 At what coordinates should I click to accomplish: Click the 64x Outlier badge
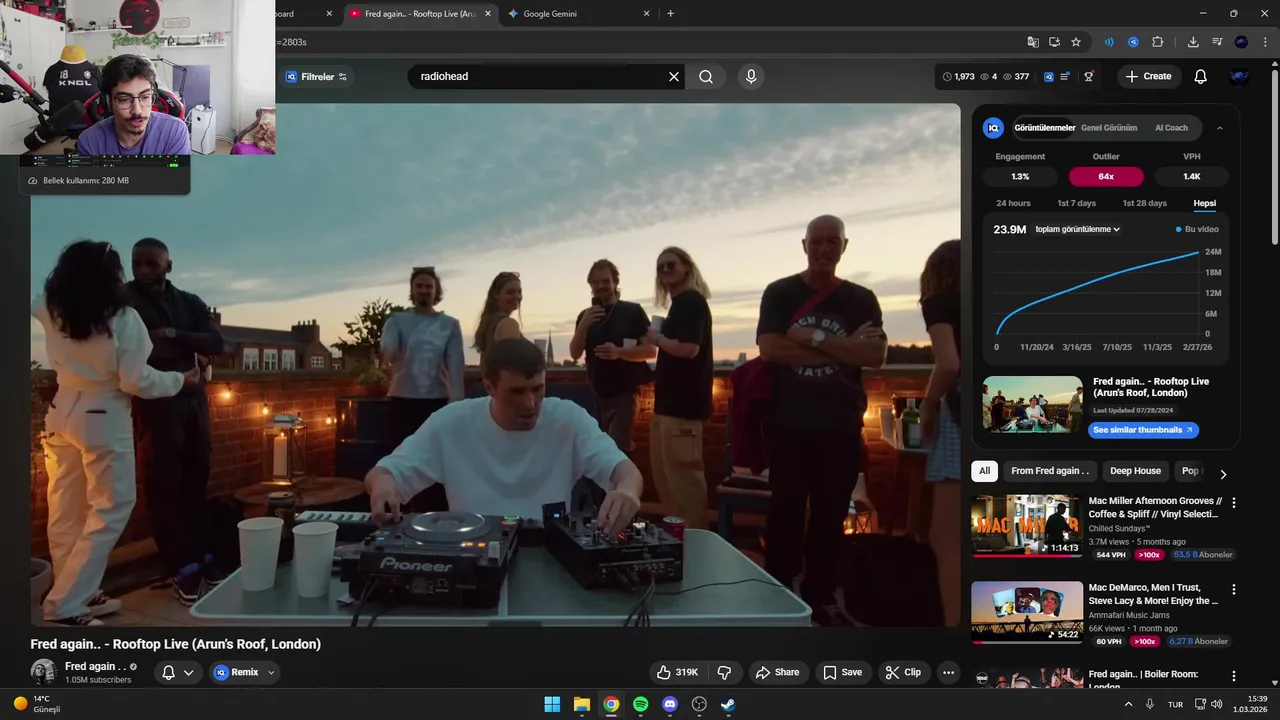click(1106, 176)
